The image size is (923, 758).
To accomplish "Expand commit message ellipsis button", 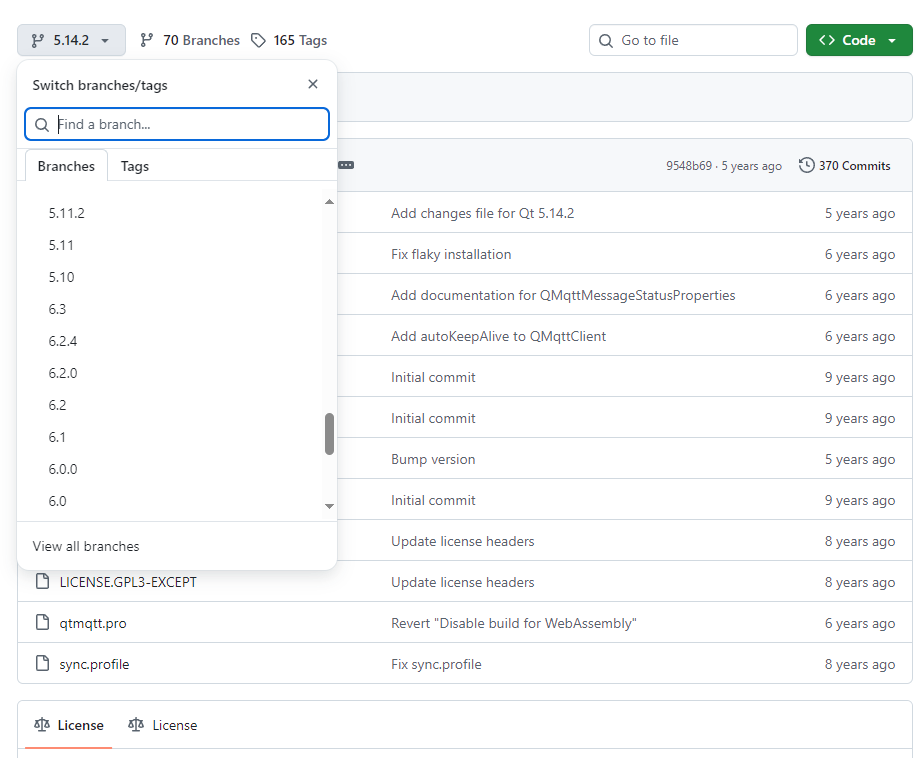I will pos(346,165).
